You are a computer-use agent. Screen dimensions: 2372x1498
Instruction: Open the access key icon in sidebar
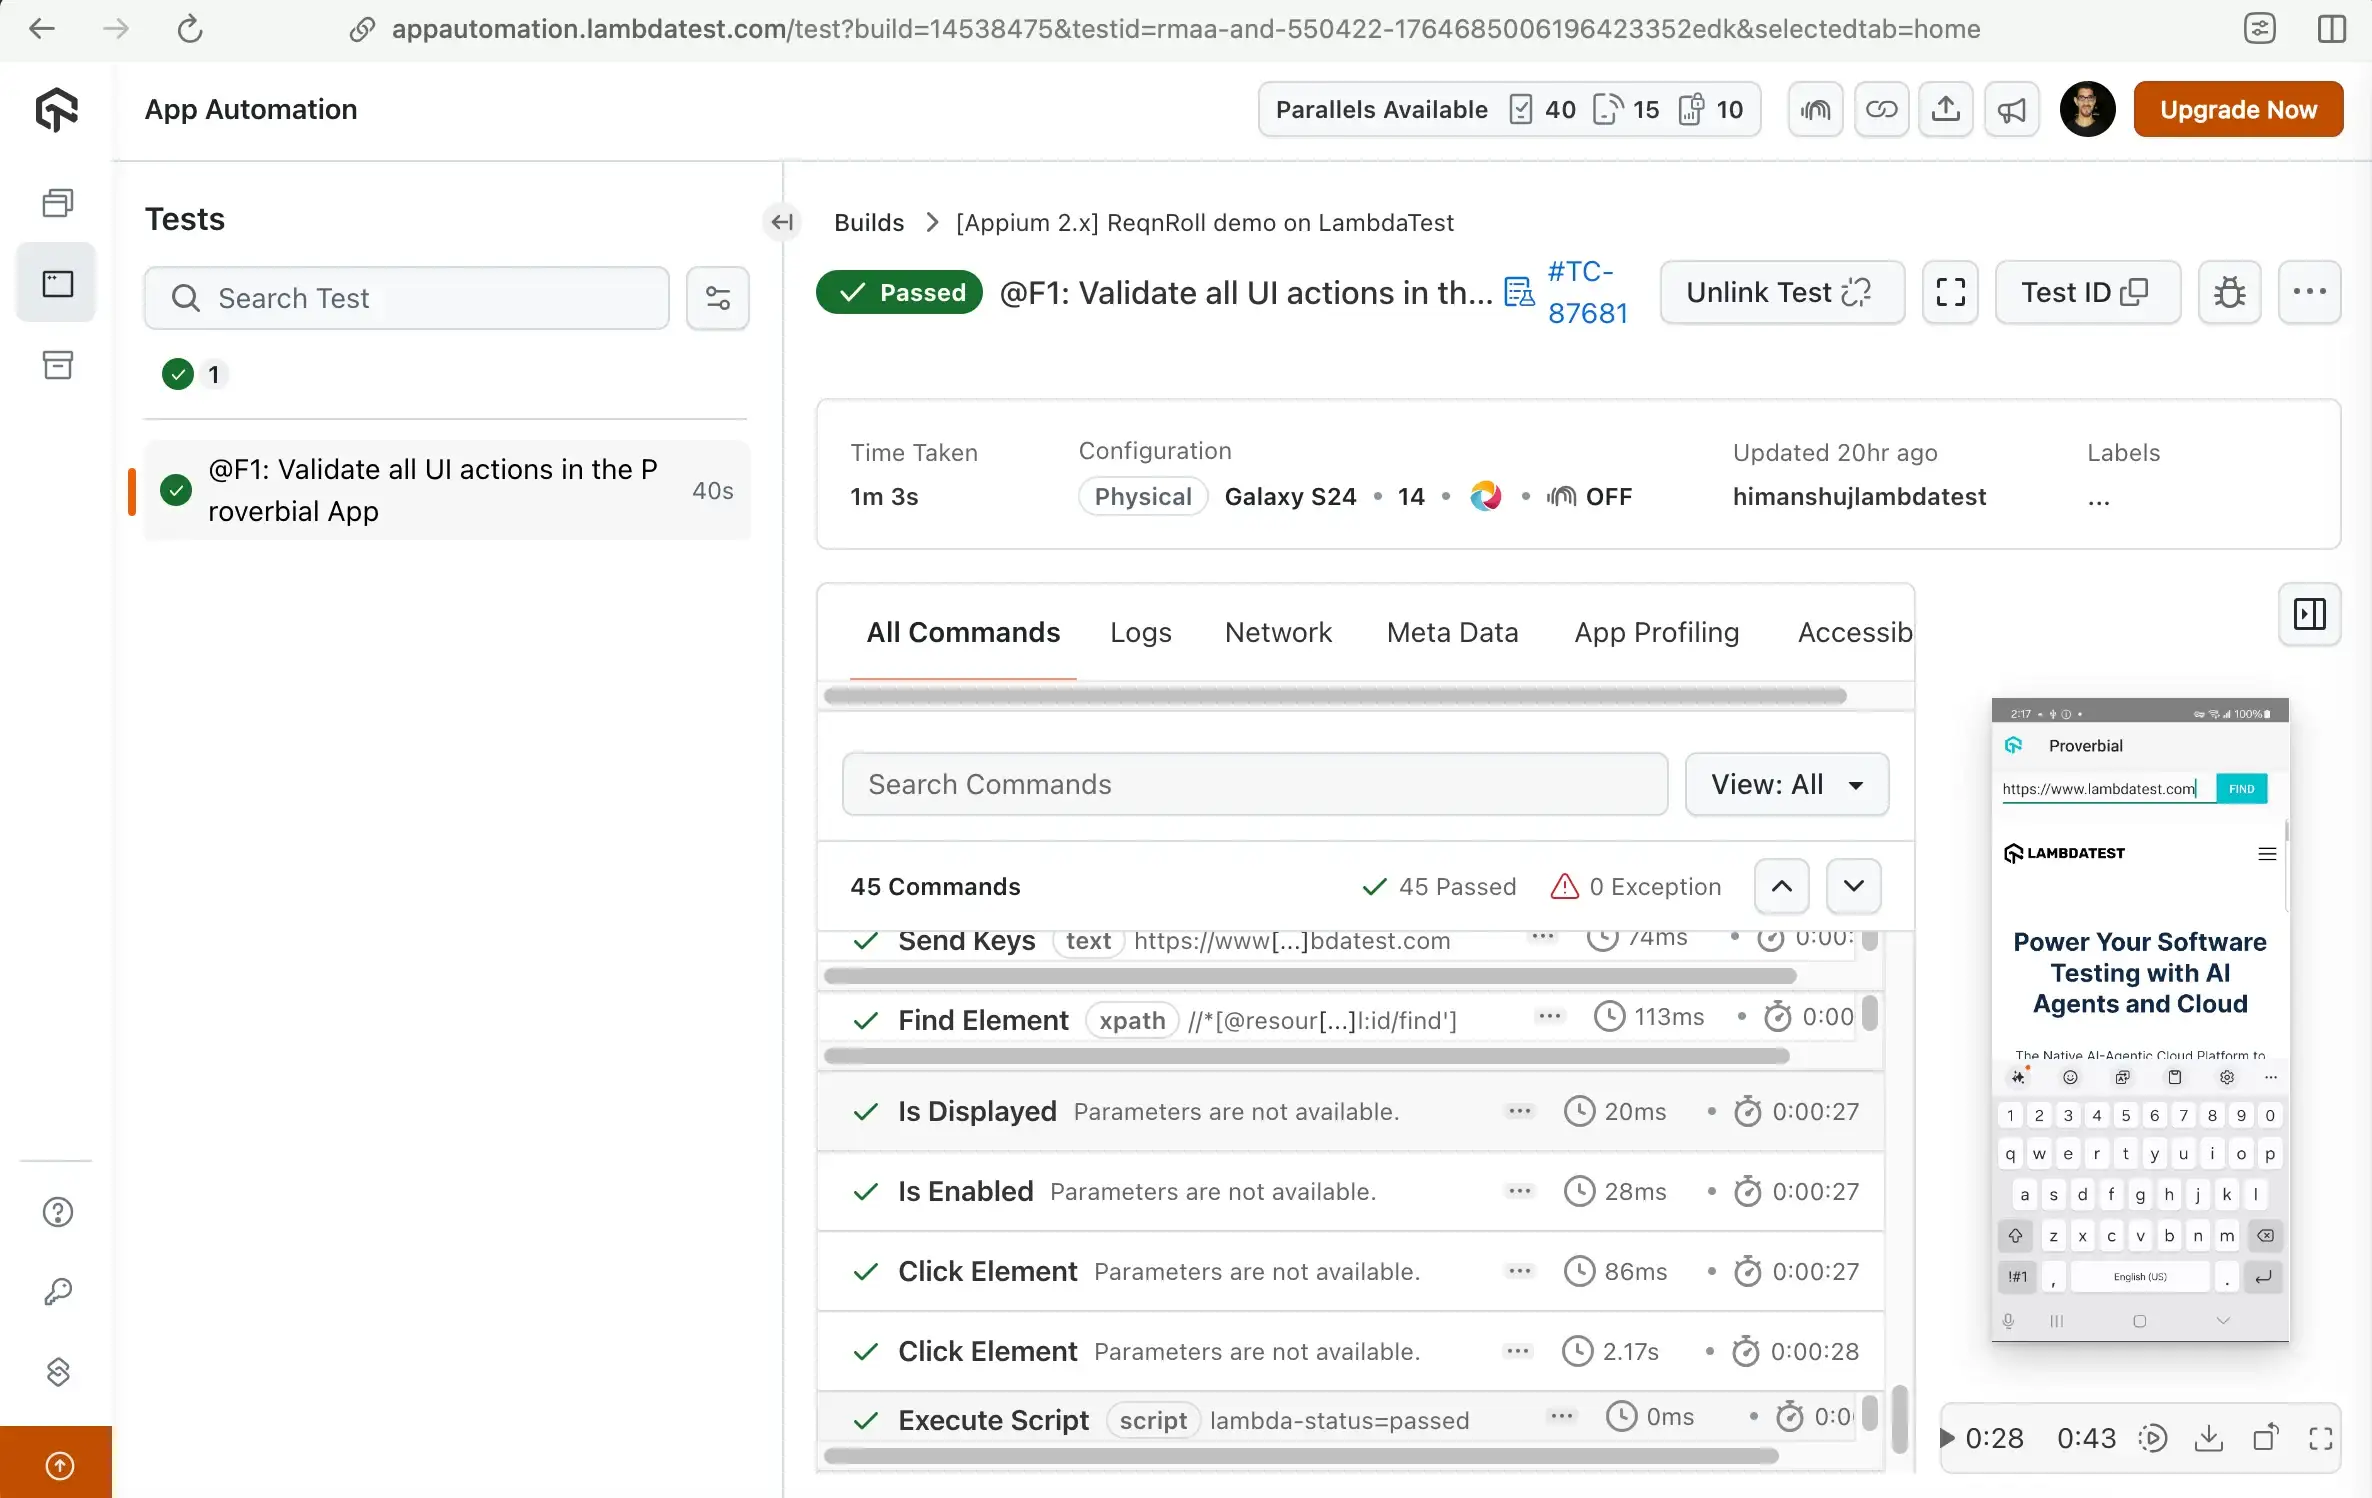(x=58, y=1292)
